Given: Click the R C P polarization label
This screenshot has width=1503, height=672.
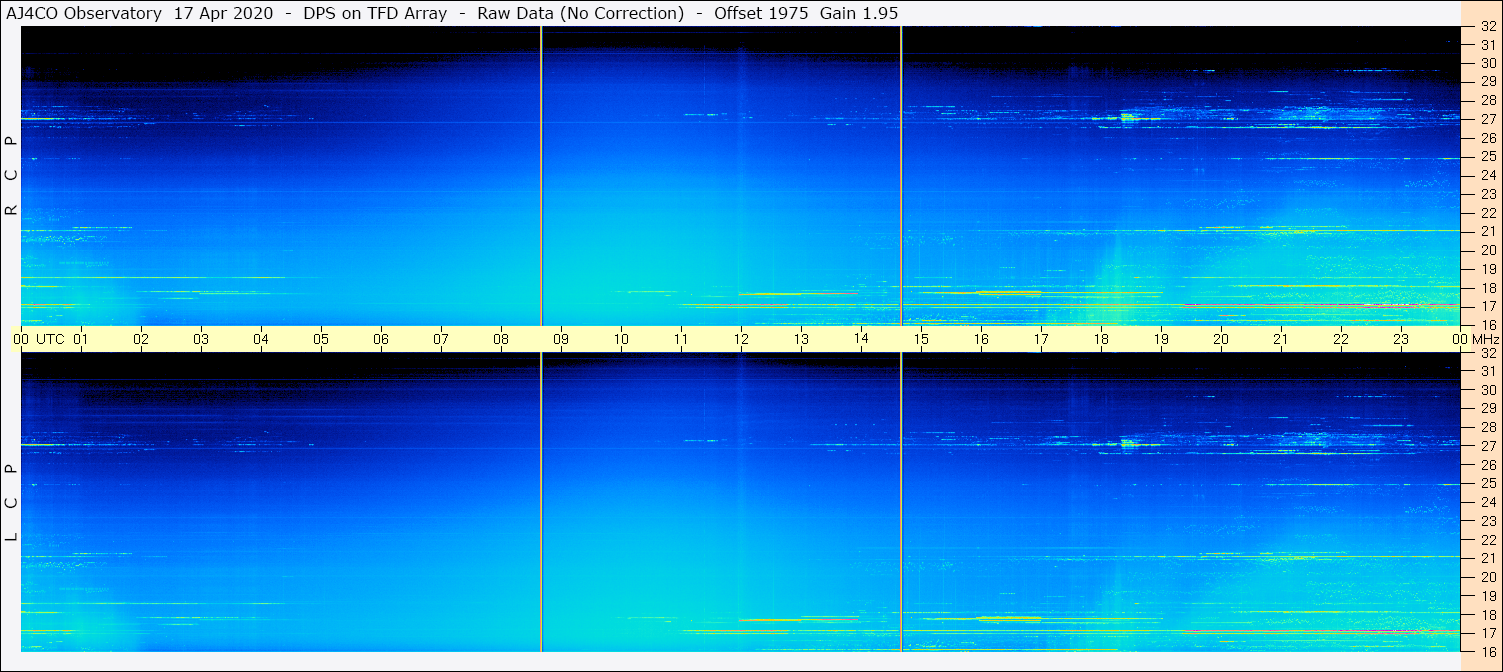Looking at the screenshot, I should tap(12, 176).
